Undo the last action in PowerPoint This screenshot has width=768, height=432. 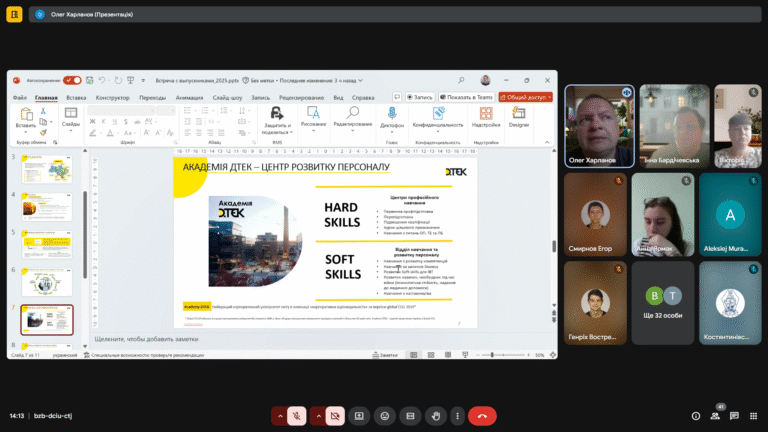click(x=102, y=80)
